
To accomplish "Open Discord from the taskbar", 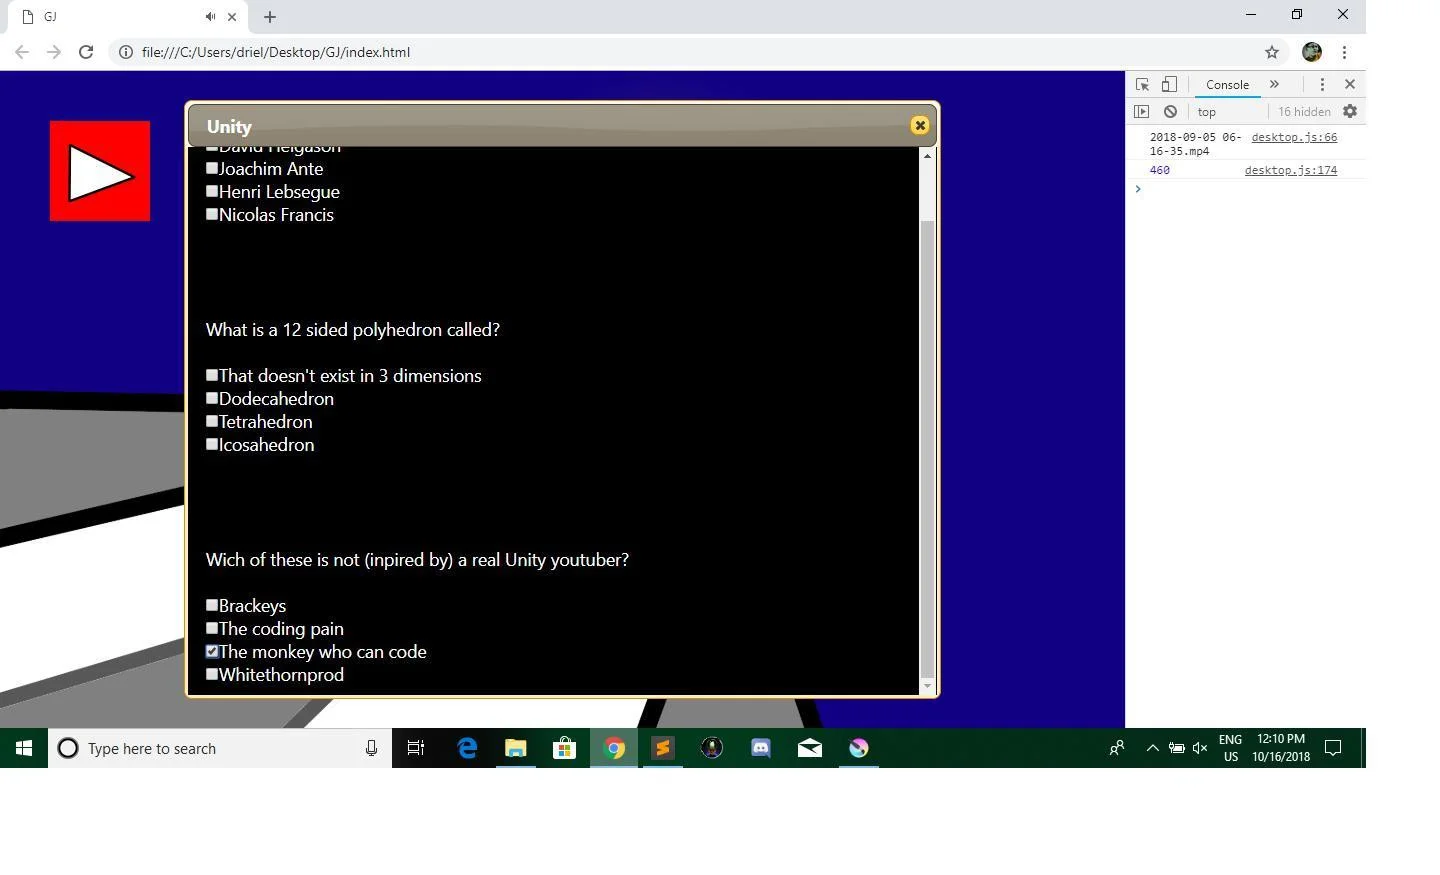I will [761, 748].
